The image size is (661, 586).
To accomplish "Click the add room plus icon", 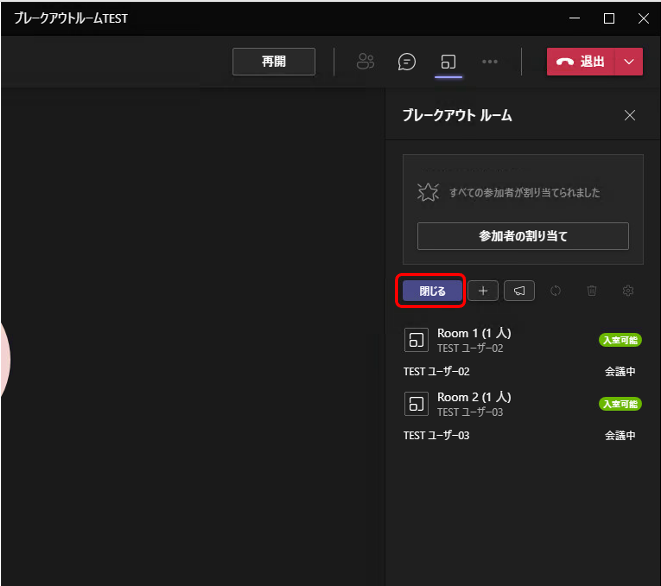I will coord(483,290).
